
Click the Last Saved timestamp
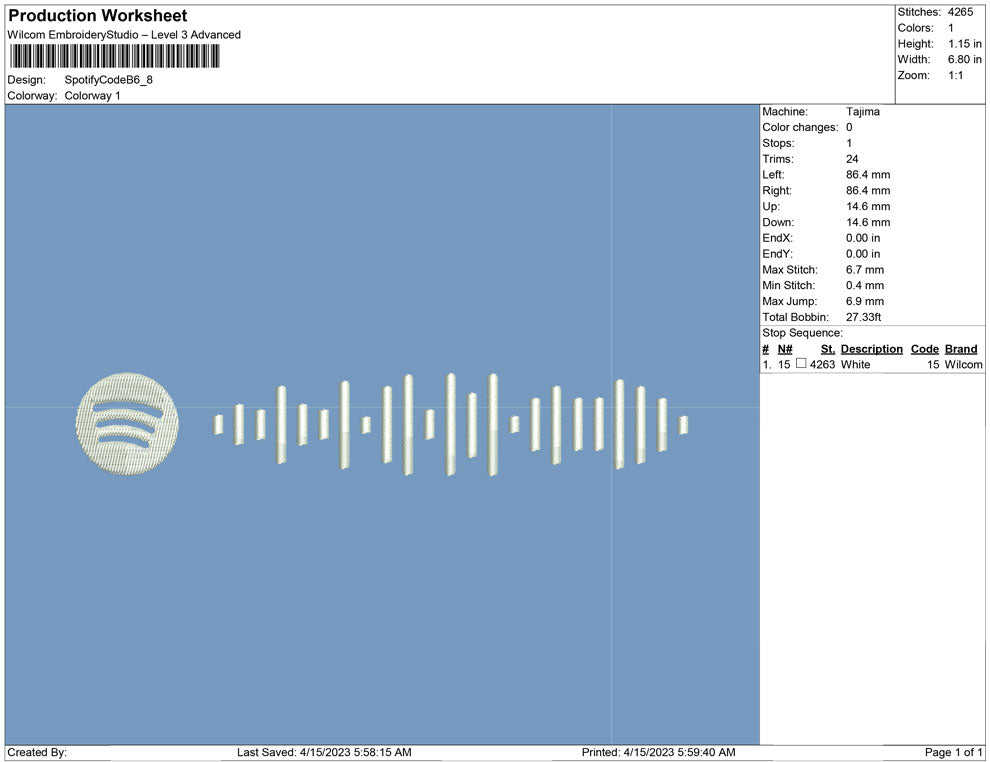tap(324, 752)
